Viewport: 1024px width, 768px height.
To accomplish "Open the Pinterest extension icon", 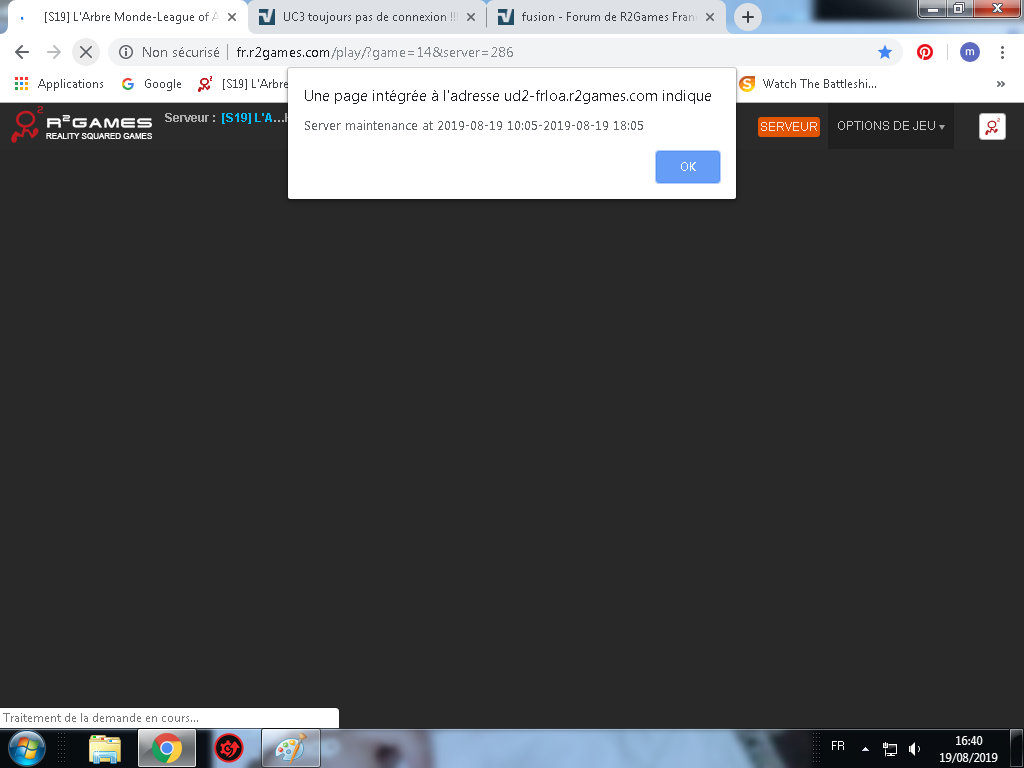I will (925, 52).
